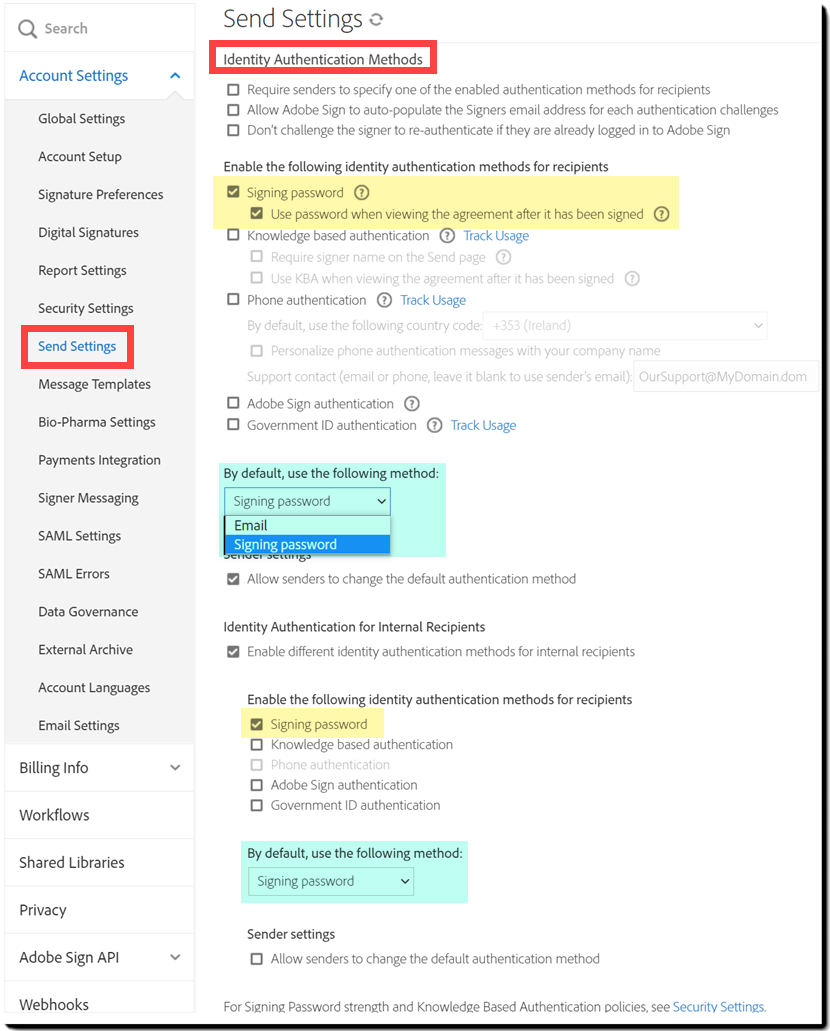This screenshot has width=830, height=1031.
Task: Click help icon after 'Use password when viewing'
Action: click(x=661, y=214)
